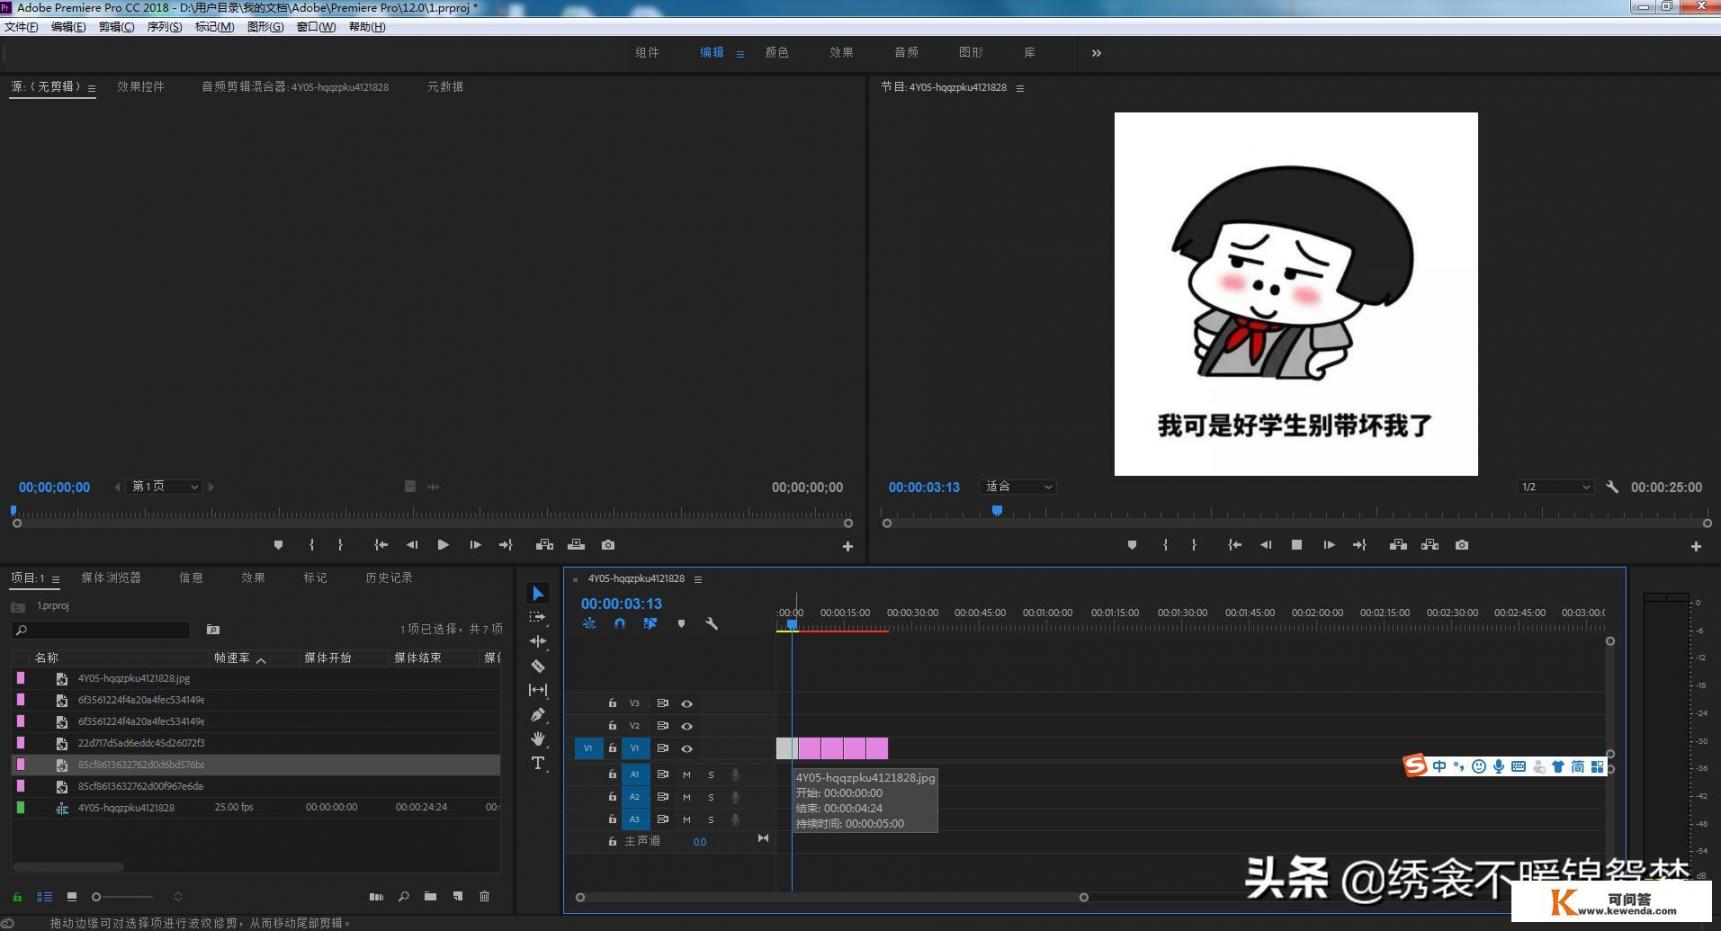Adjust Project panel thumbnail zoom slider

(122, 897)
